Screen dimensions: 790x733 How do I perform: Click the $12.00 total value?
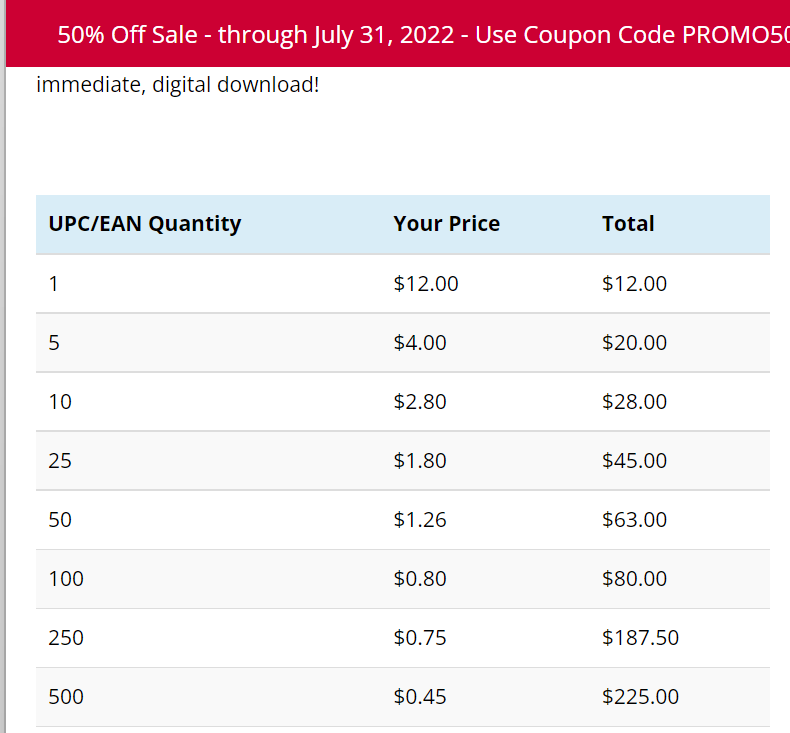click(x=634, y=284)
